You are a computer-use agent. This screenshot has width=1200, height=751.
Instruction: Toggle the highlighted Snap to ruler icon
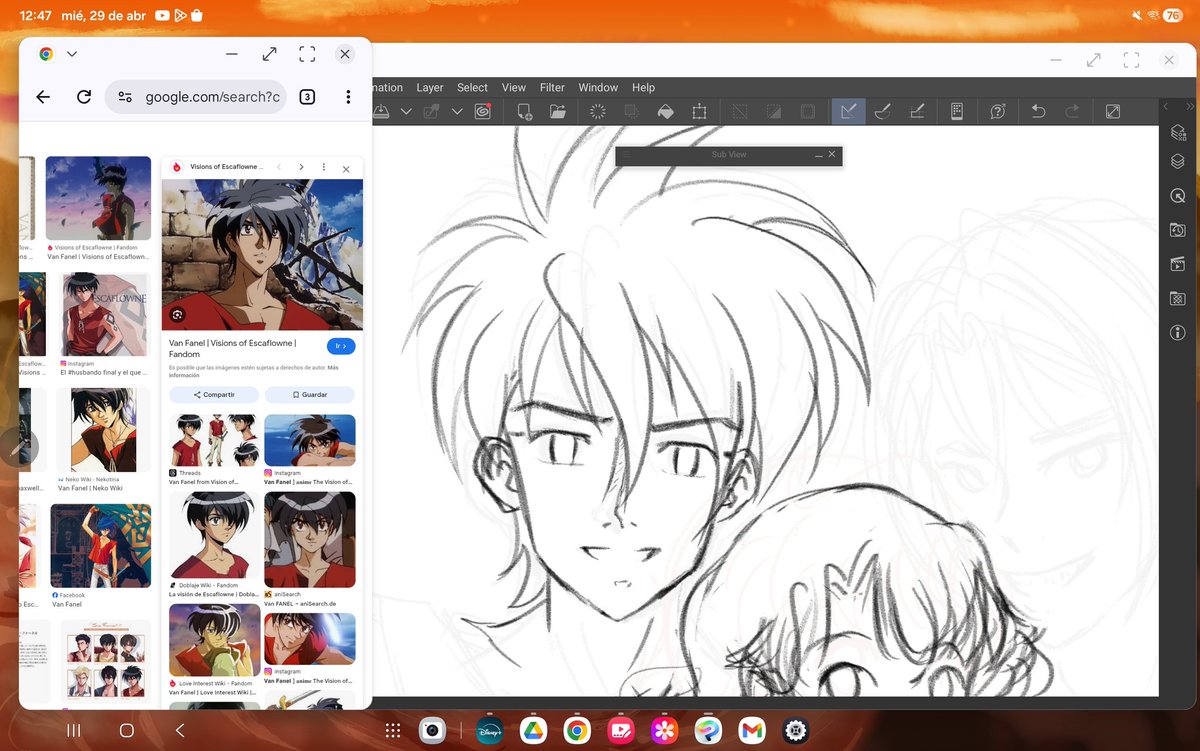[x=848, y=112]
